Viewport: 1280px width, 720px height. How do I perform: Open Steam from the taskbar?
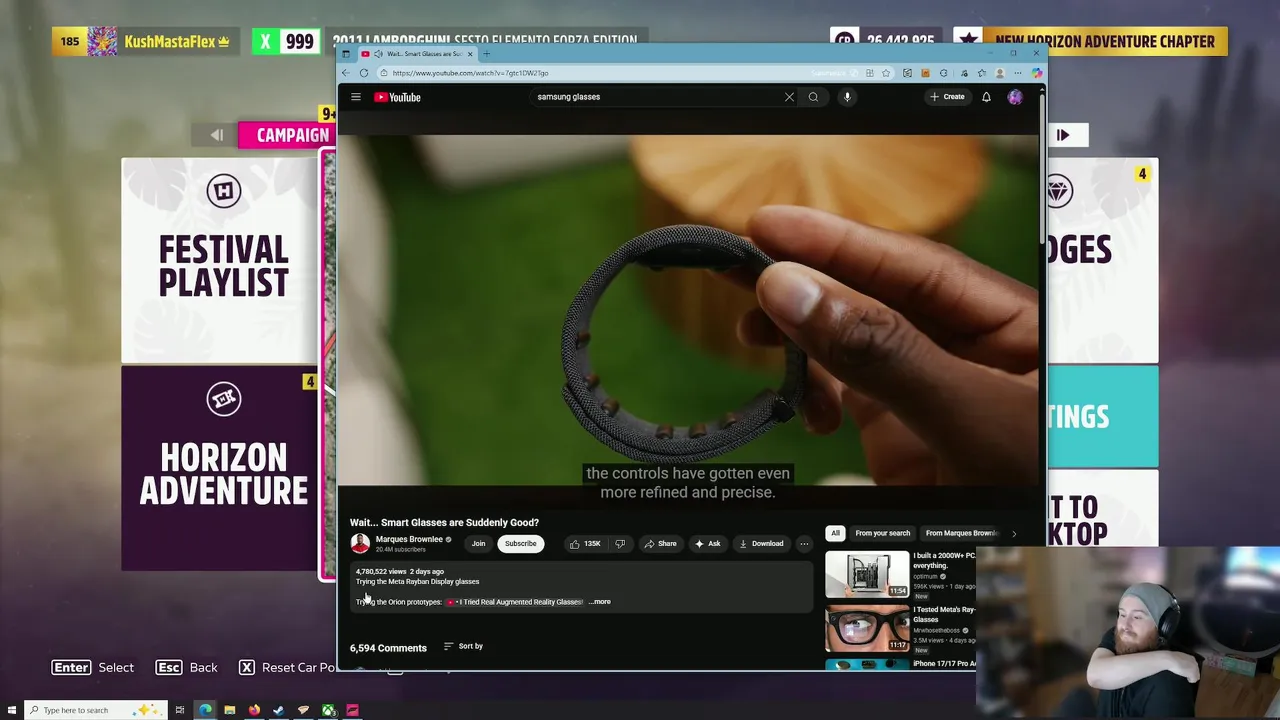278,710
